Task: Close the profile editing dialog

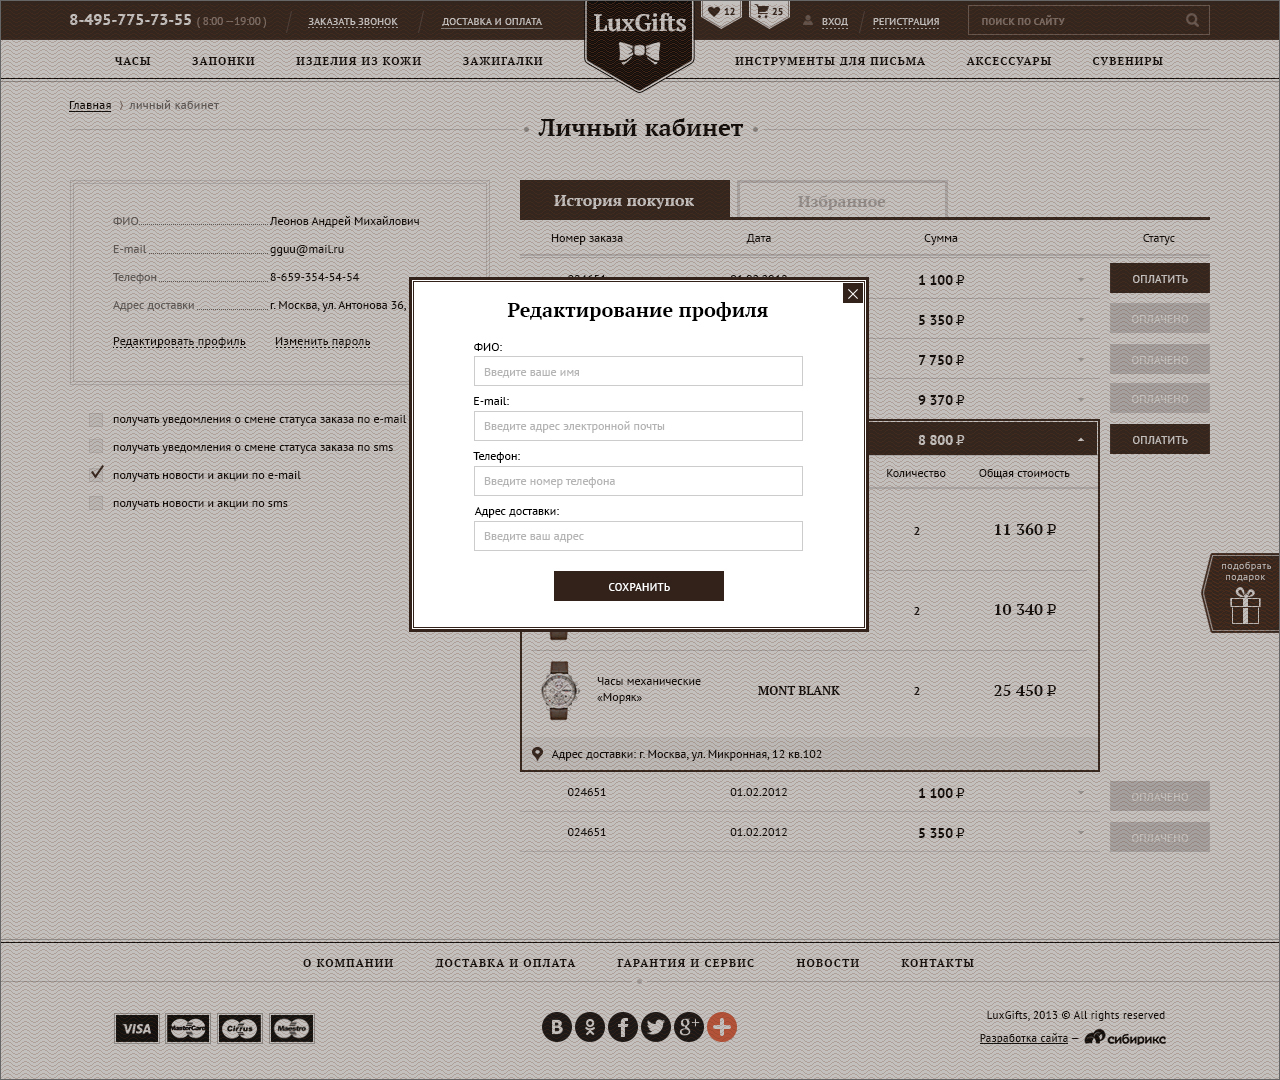Action: [x=852, y=293]
